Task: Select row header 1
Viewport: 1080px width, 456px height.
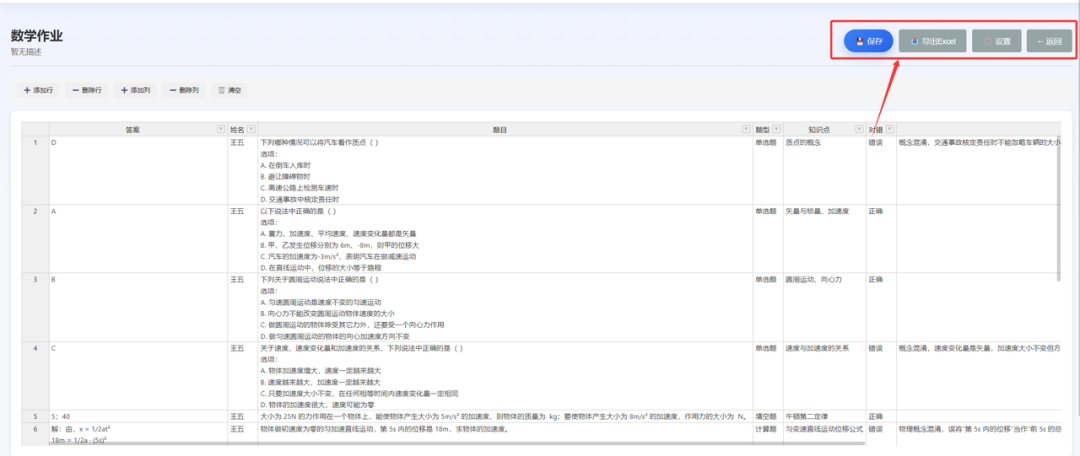Action: click(35, 170)
